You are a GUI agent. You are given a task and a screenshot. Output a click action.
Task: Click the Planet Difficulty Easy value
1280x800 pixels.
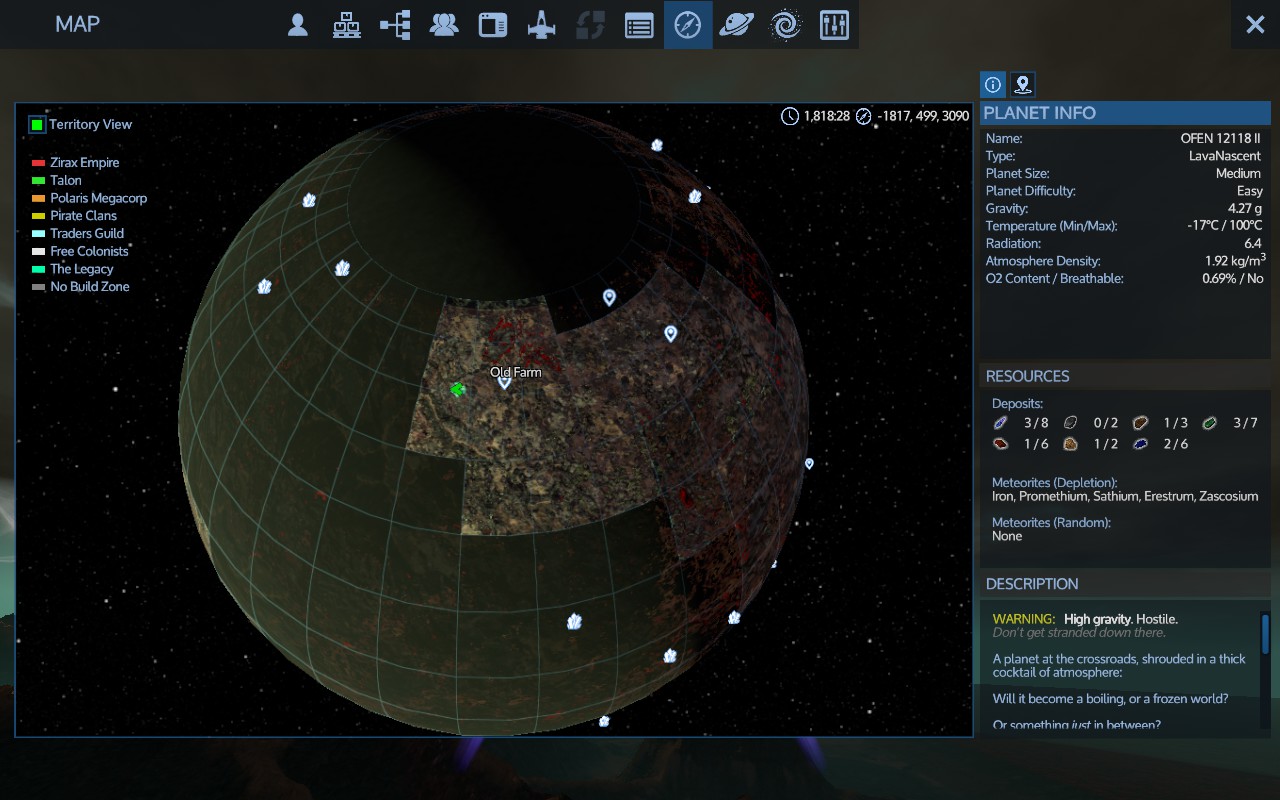[1250, 191]
